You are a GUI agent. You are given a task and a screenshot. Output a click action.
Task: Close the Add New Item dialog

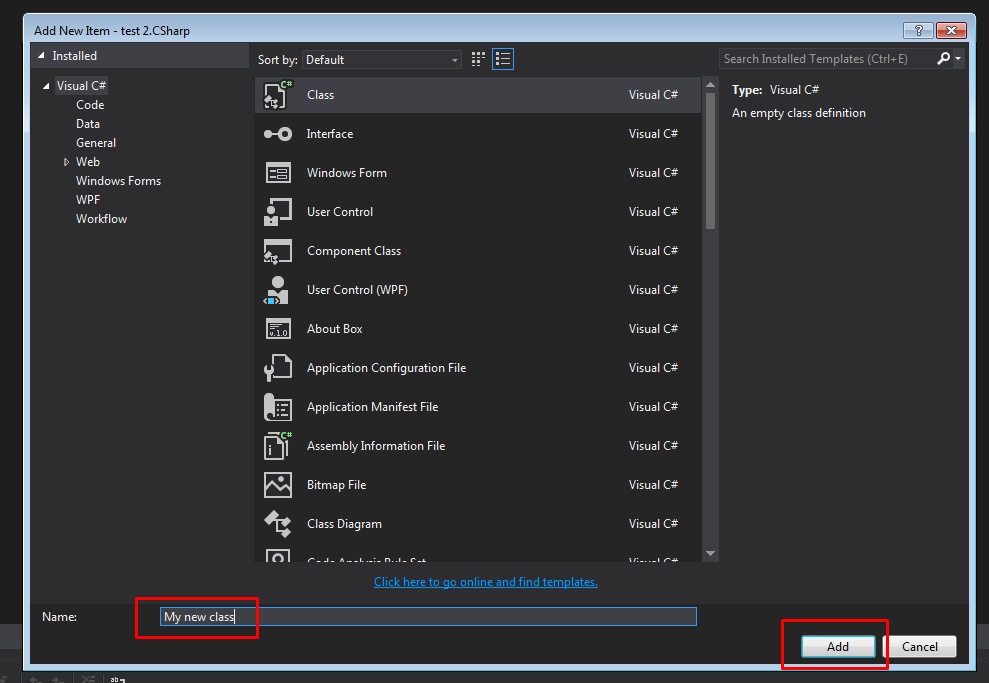[x=951, y=30]
